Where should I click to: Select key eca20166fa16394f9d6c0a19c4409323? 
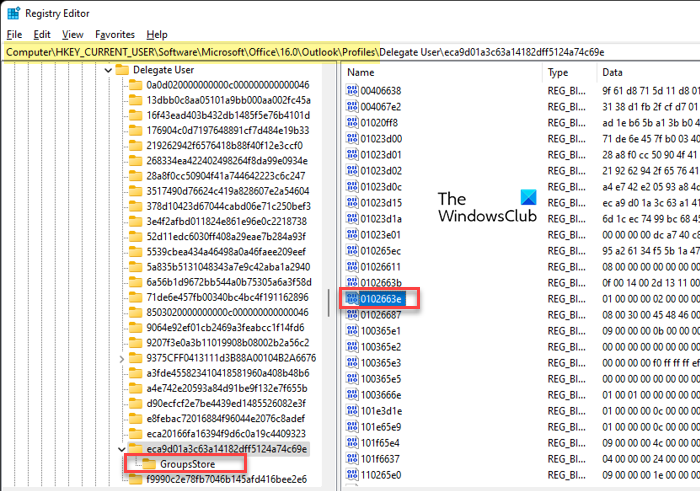[226, 434]
